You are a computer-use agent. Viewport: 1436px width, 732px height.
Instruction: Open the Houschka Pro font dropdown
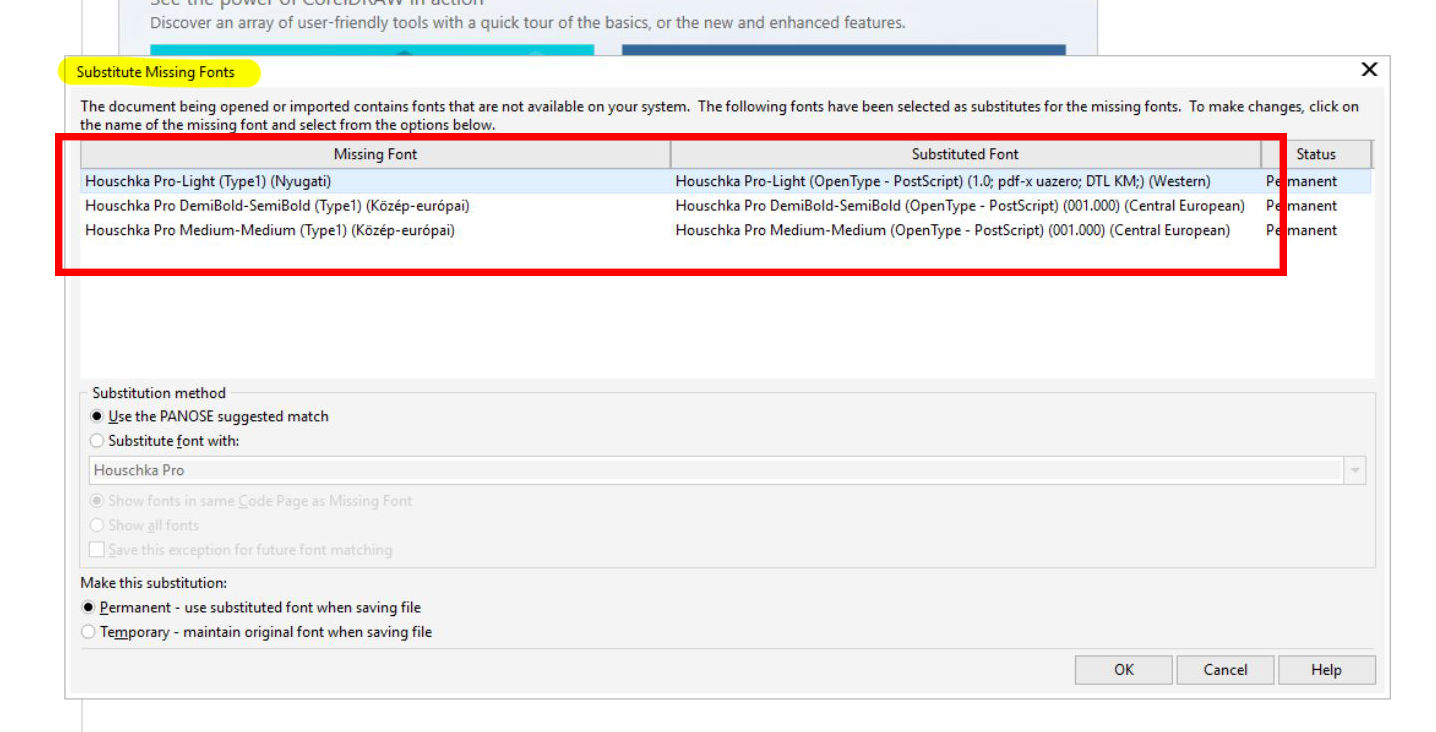coord(1355,470)
